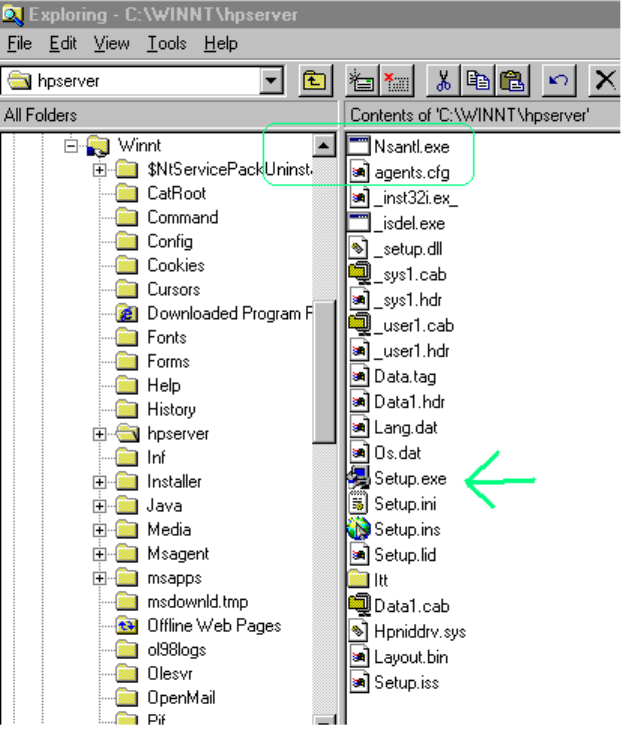Select the Setup.iss file name
The width and height of the screenshot is (625, 734).
[x=407, y=684]
